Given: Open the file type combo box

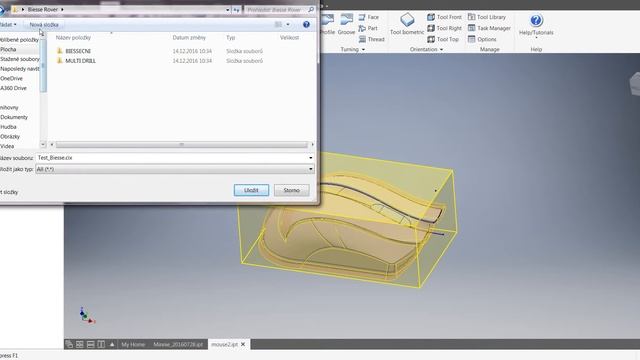Looking at the screenshot, I should [x=175, y=169].
